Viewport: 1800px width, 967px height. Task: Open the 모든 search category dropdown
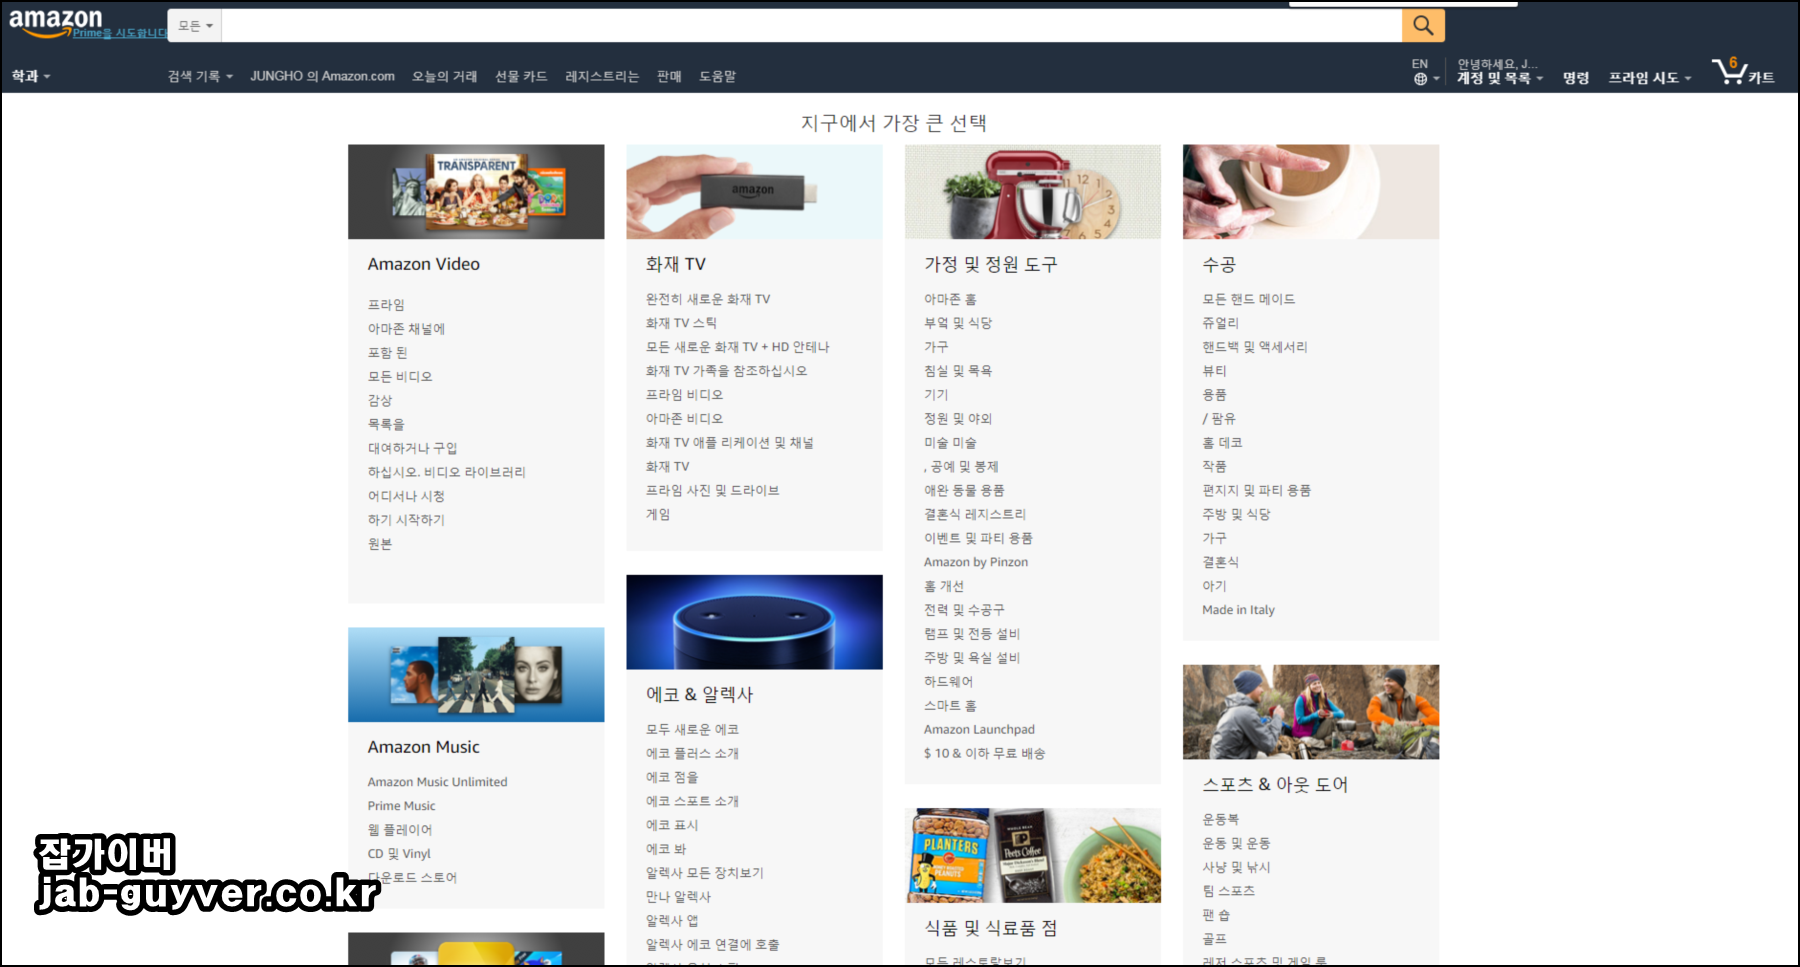point(195,26)
